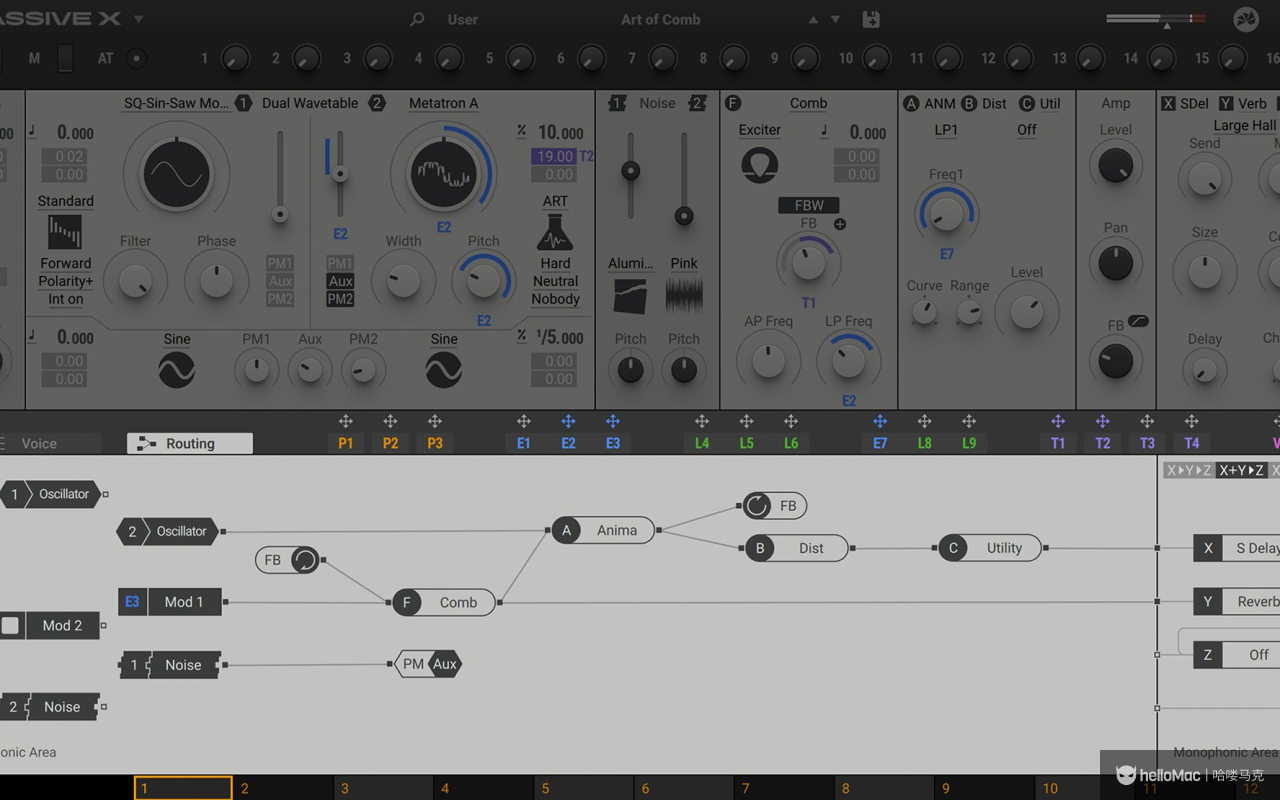
Task: Select the PM Aux routing node
Action: coord(428,664)
